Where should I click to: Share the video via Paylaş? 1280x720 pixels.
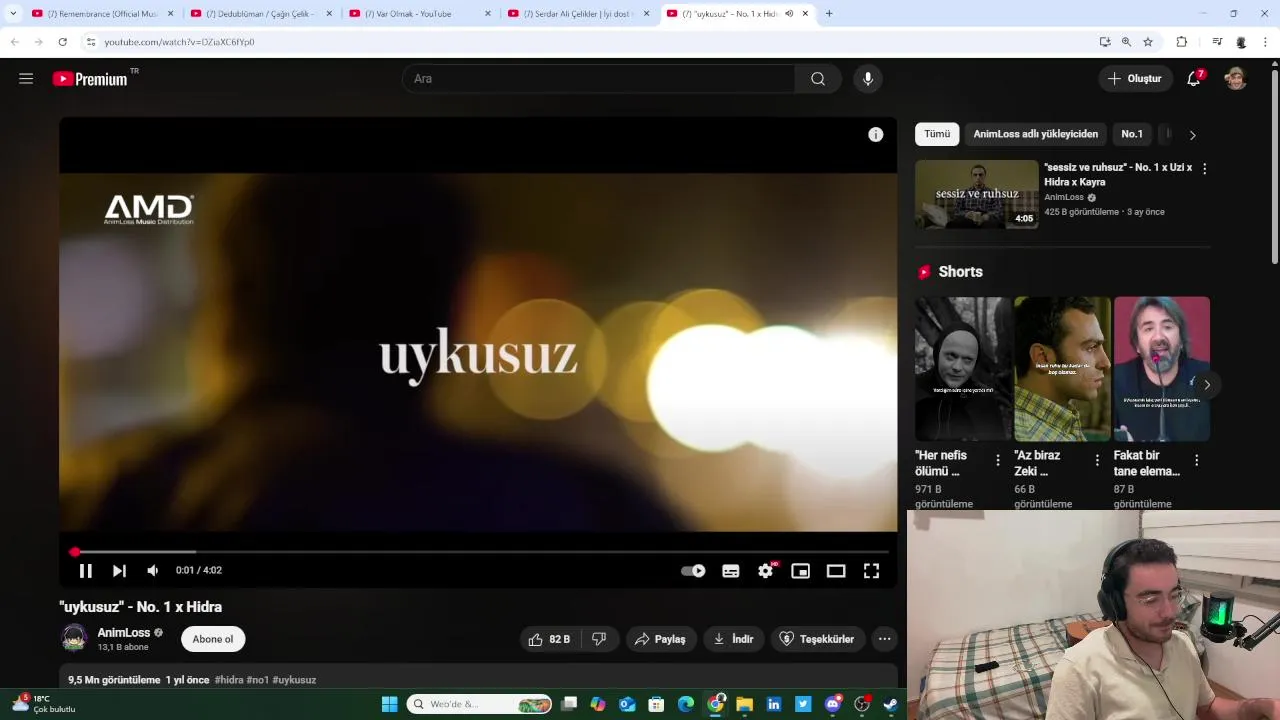pyautogui.click(x=660, y=639)
